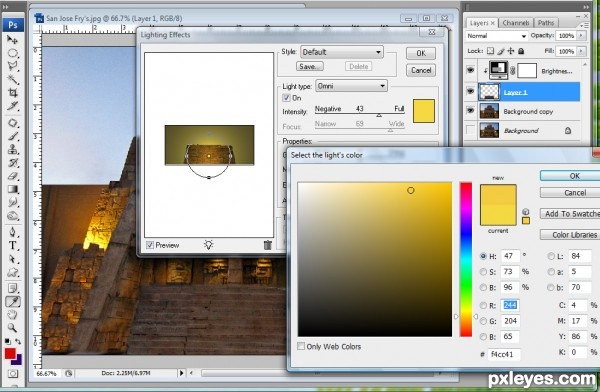
Task: Hide the Background copy layer
Action: click(470, 111)
